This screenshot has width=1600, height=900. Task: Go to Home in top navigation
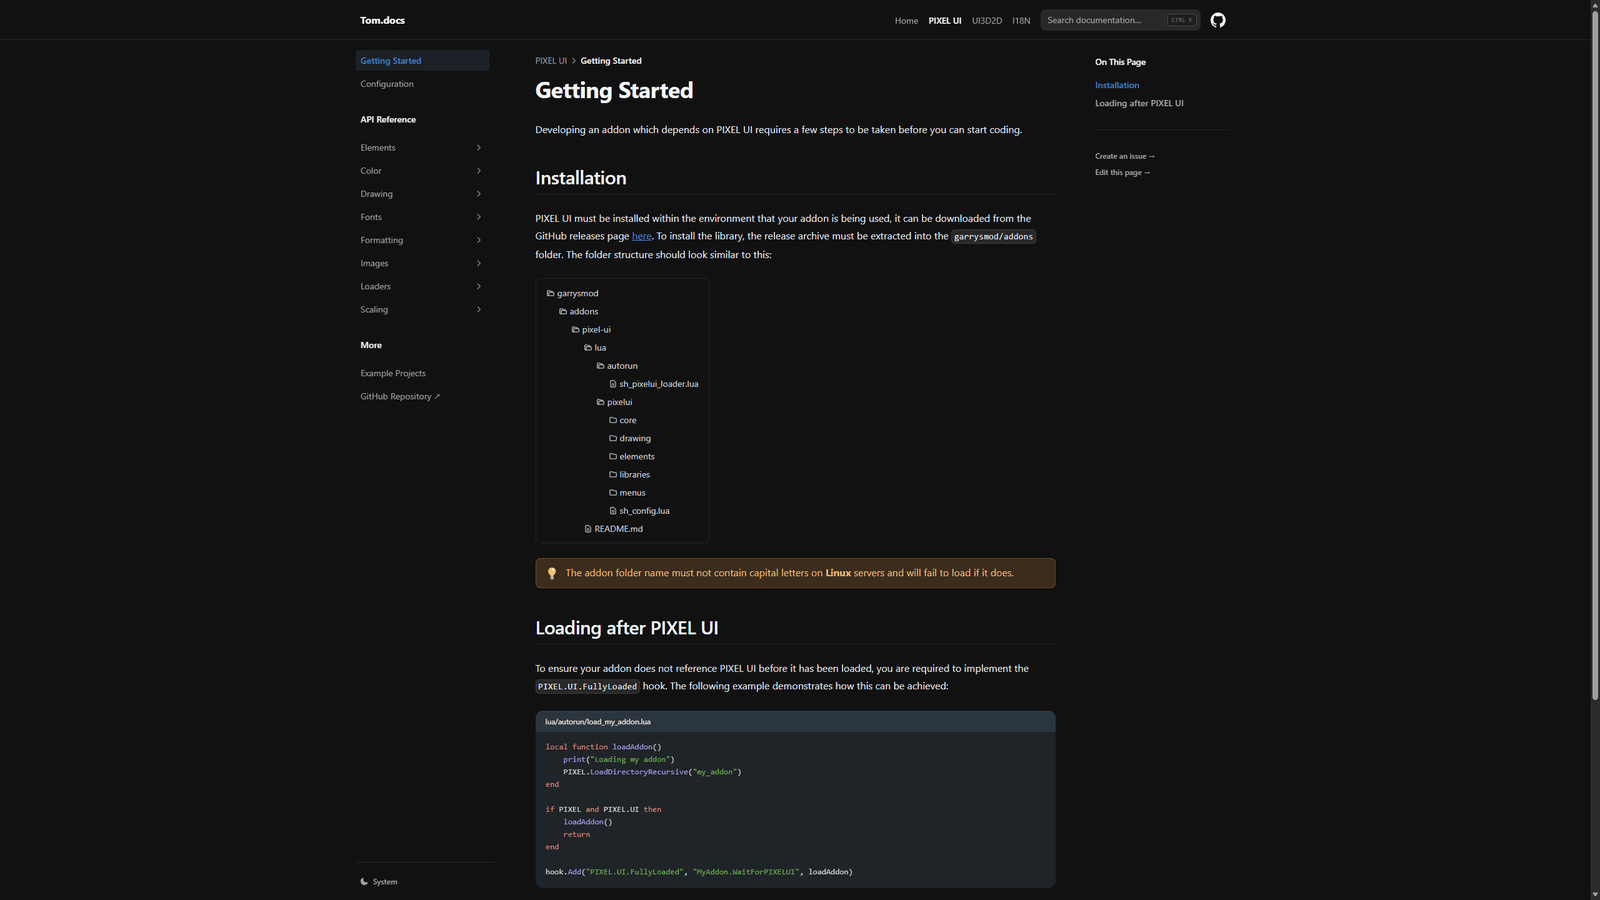[906, 20]
